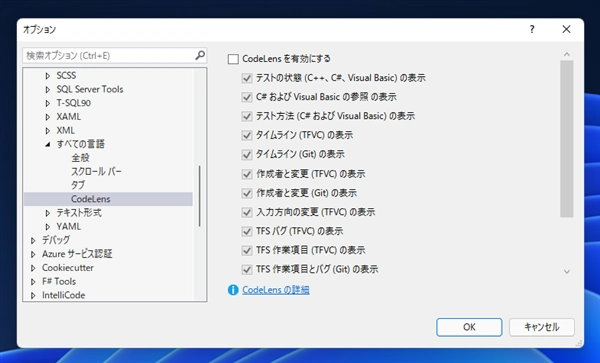The height and width of the screenshot is (363, 600).
Task: Expand the XML node arrow
Action: point(47,131)
